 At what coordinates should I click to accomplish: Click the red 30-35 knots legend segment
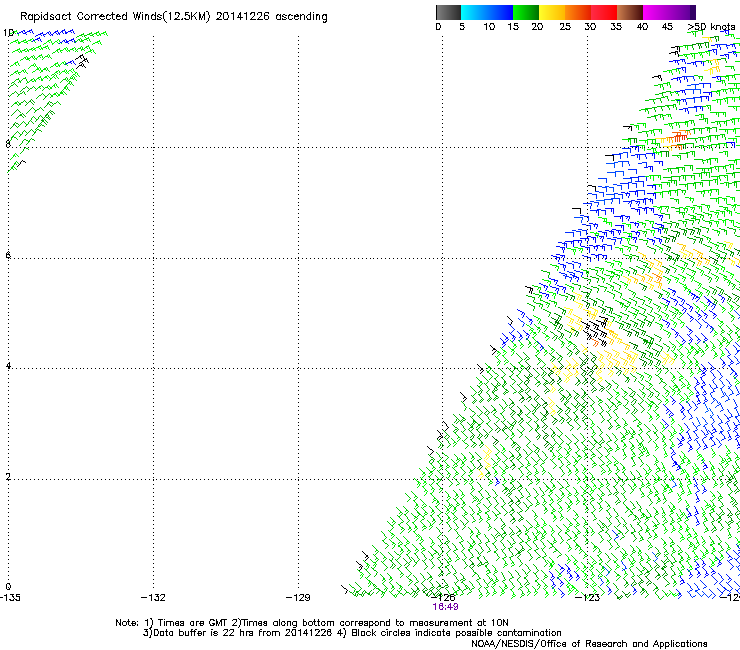pos(604,12)
